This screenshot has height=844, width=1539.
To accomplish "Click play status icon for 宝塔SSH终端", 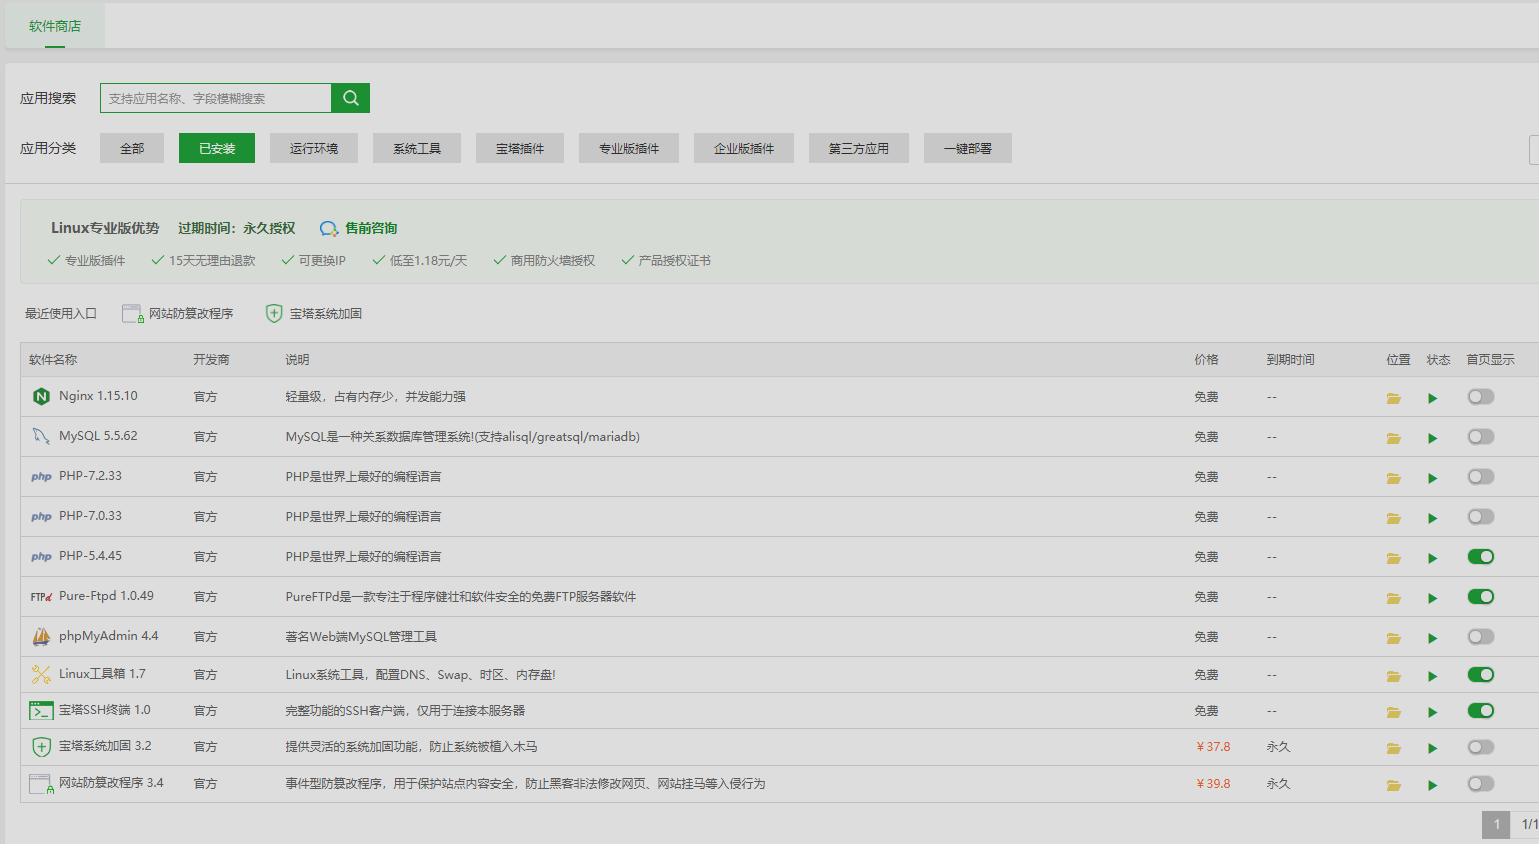I will pyautogui.click(x=1433, y=712).
